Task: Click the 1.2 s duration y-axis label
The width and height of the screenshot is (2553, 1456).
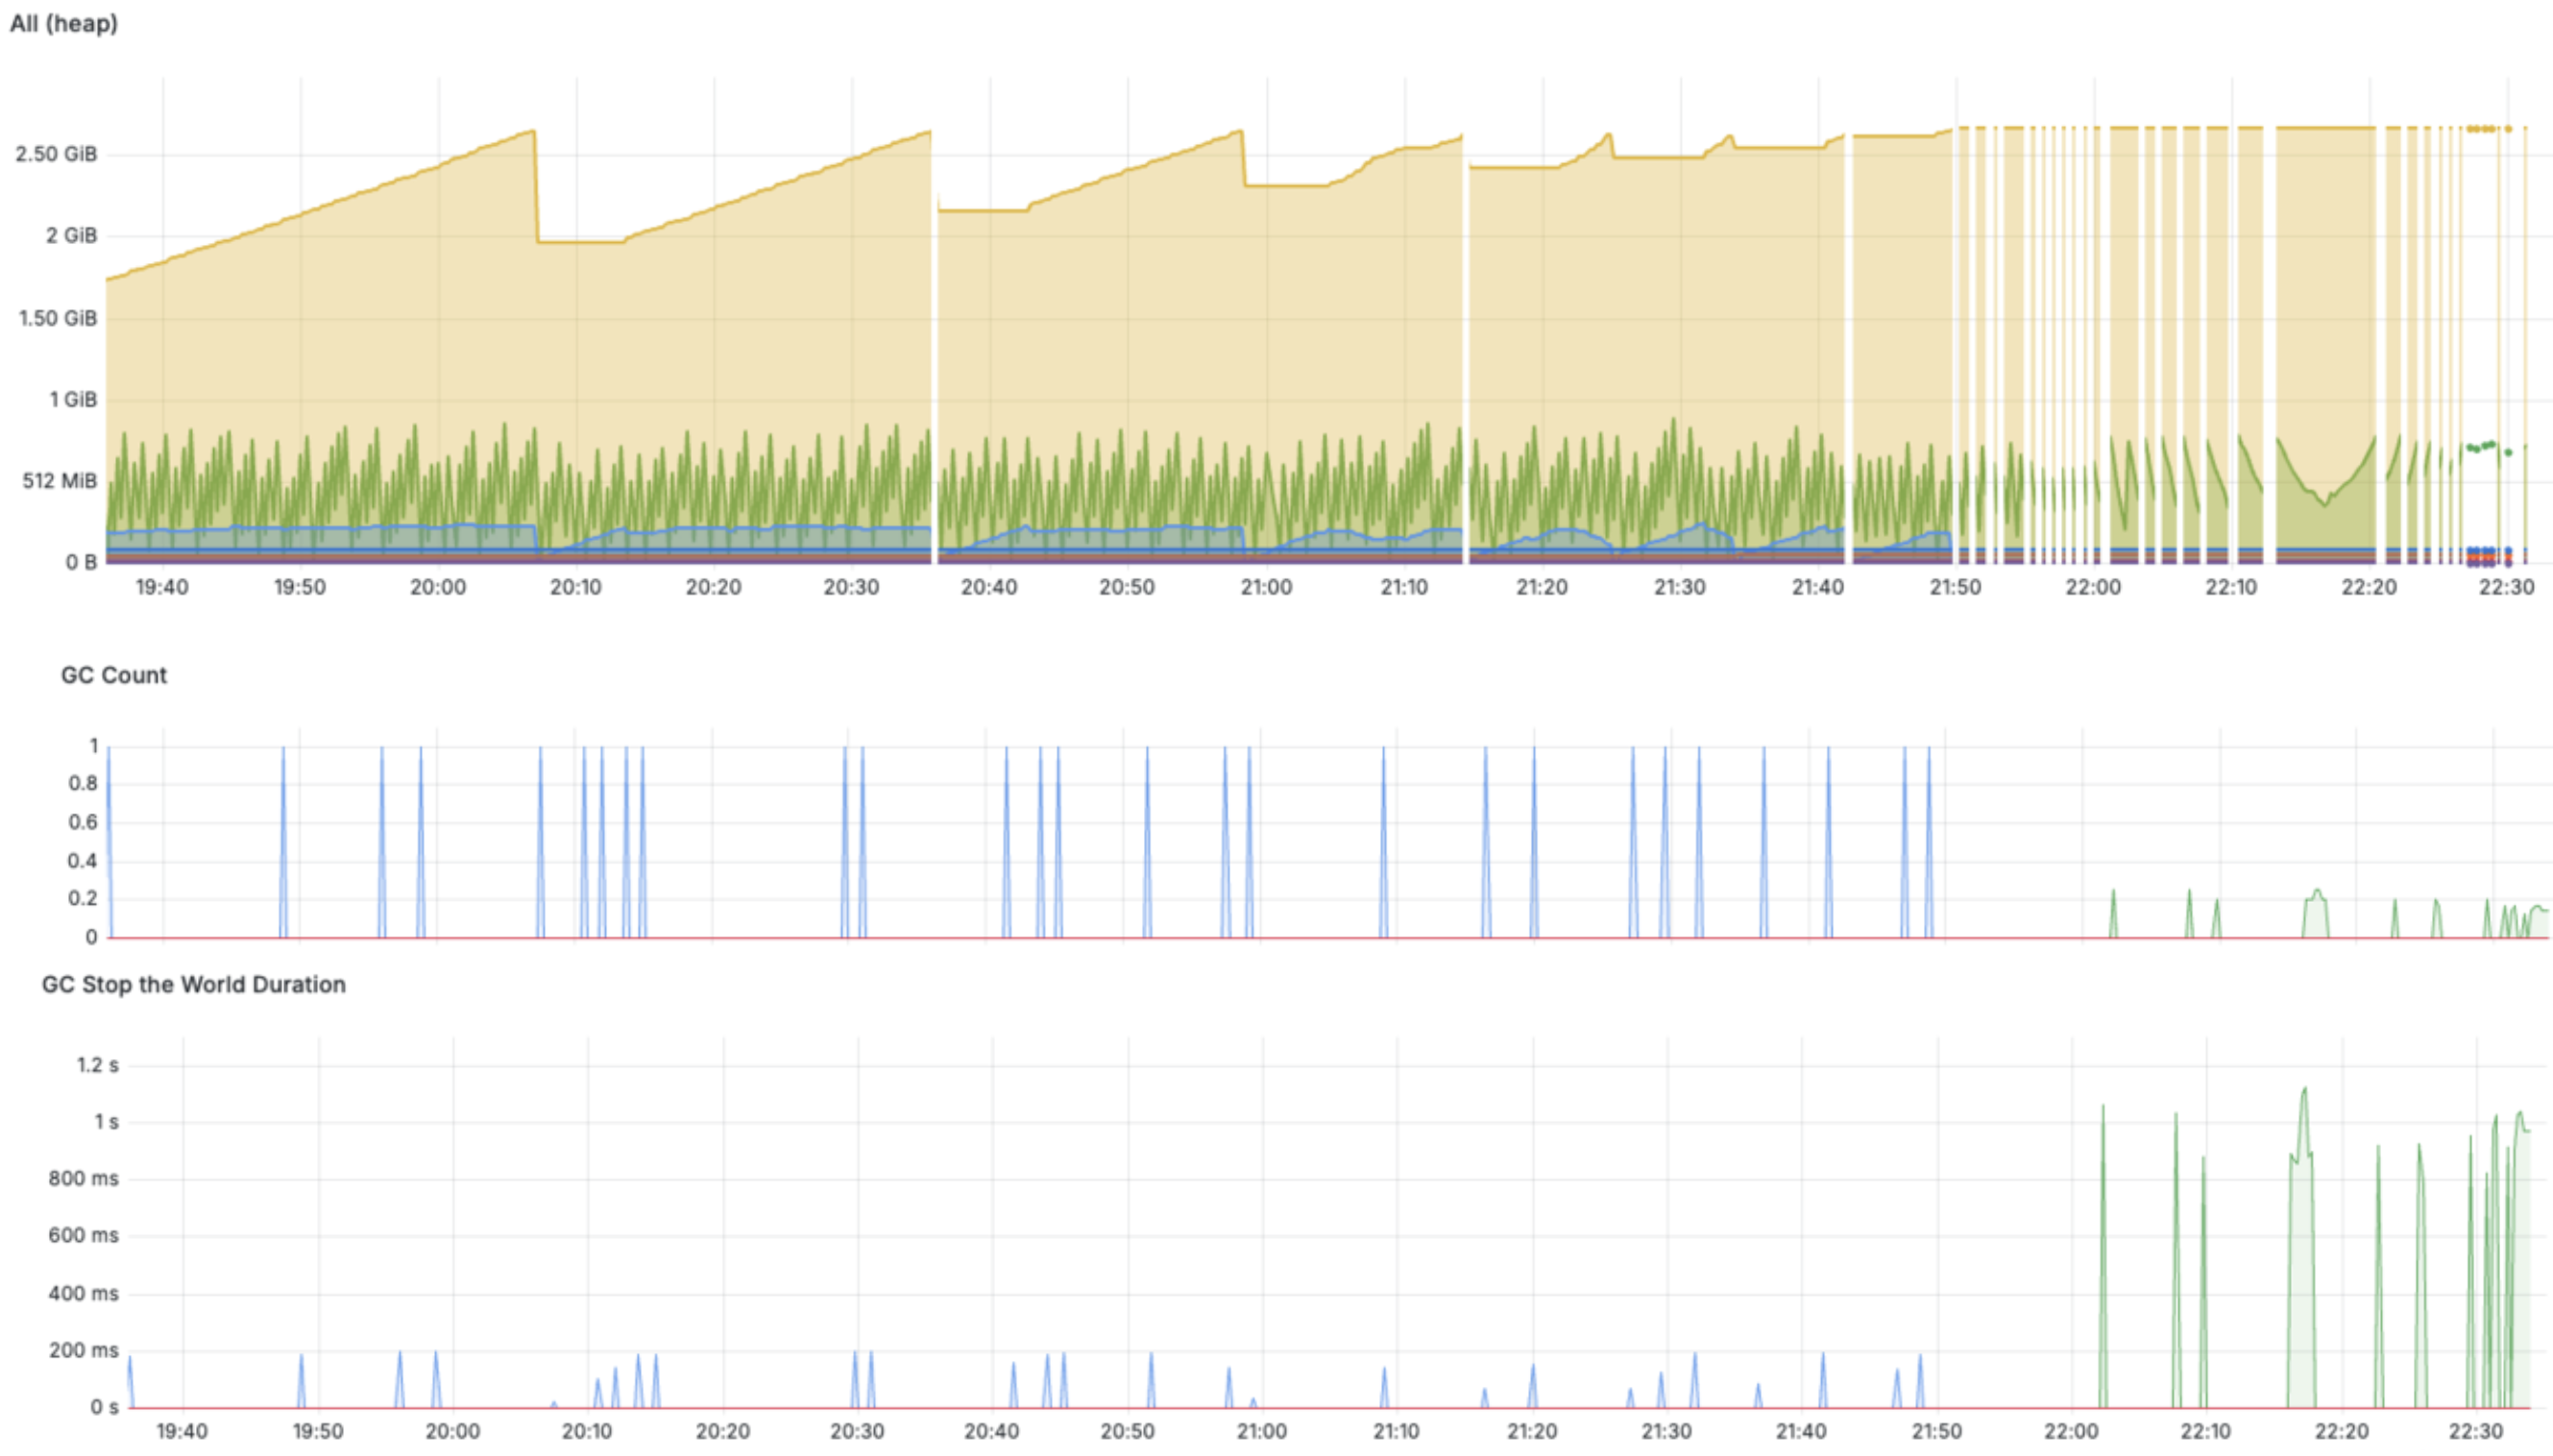Action: pos(97,1065)
